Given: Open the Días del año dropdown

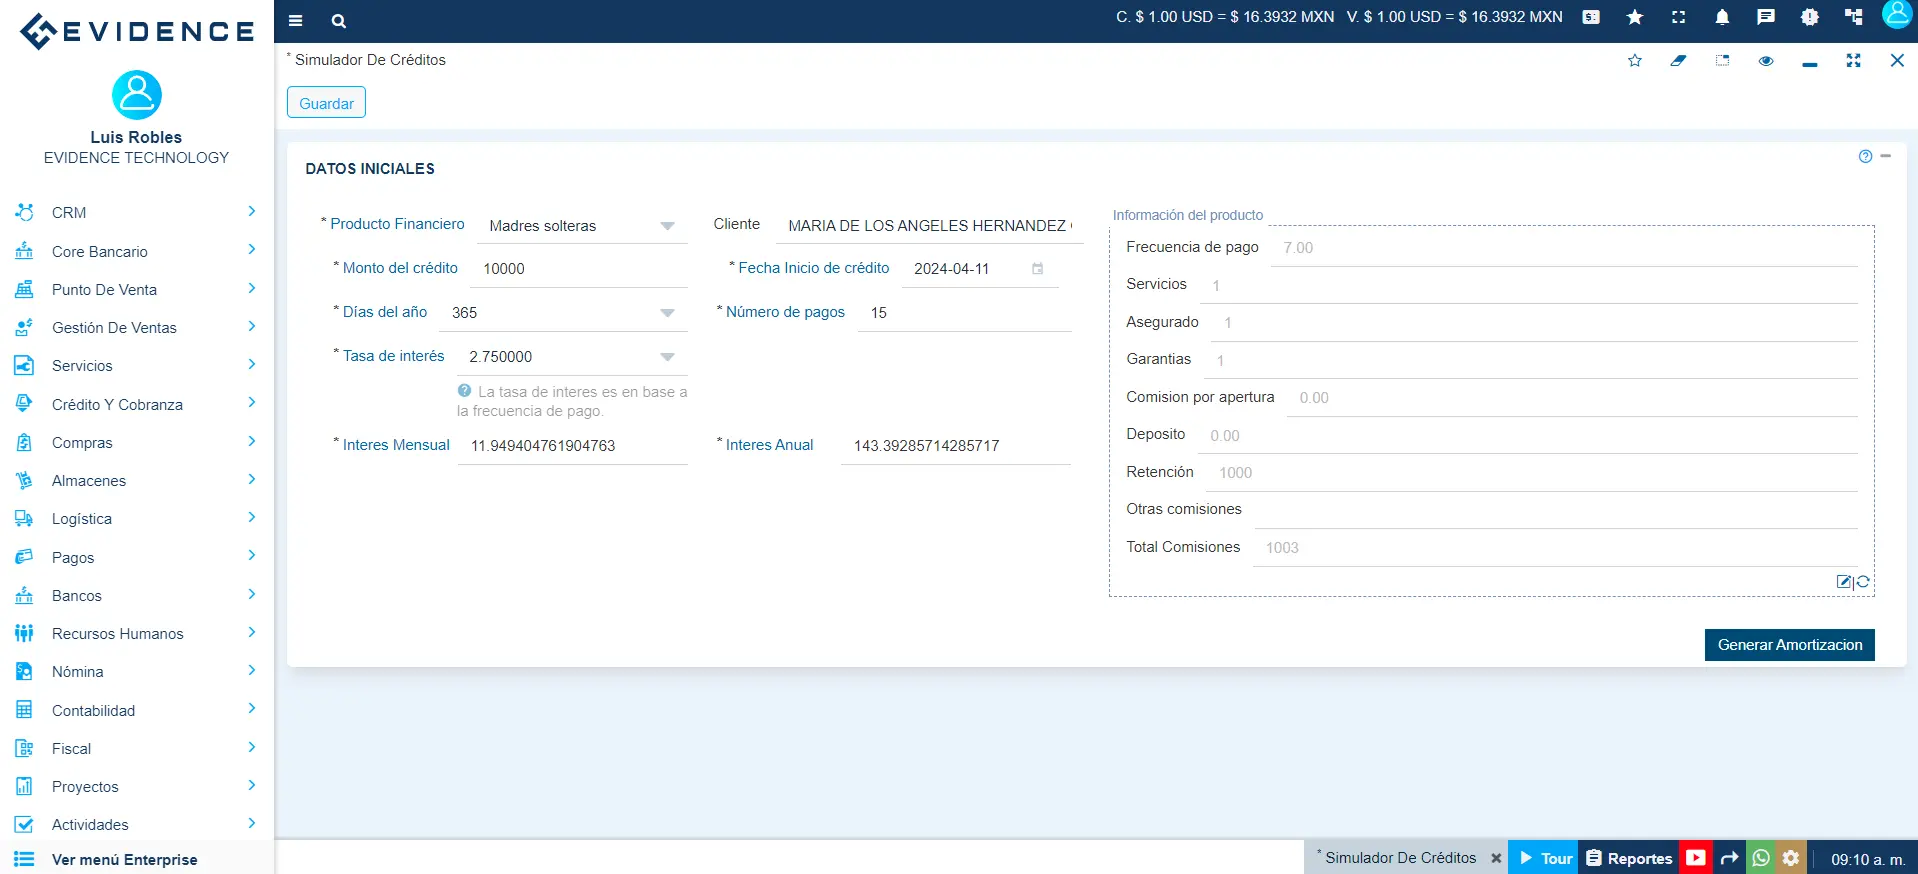Looking at the screenshot, I should point(667,313).
